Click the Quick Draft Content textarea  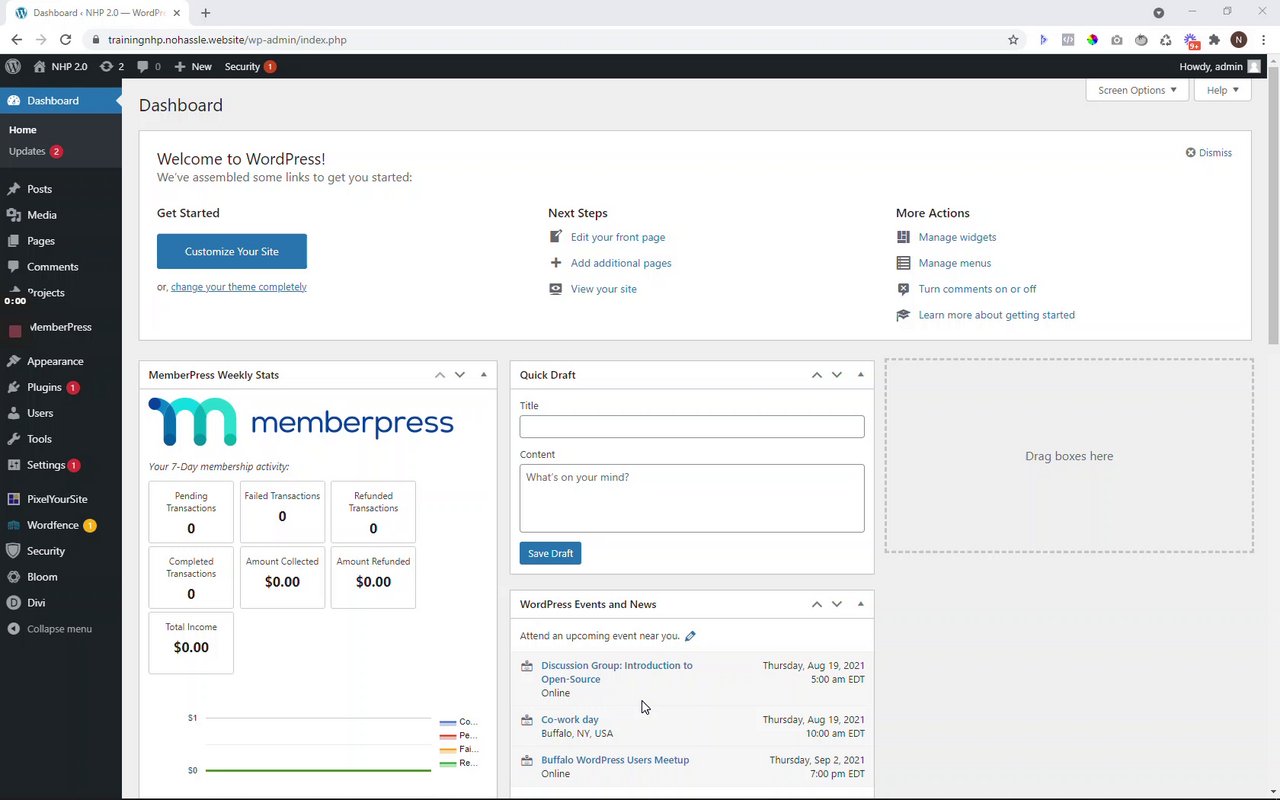pyautogui.click(x=692, y=498)
